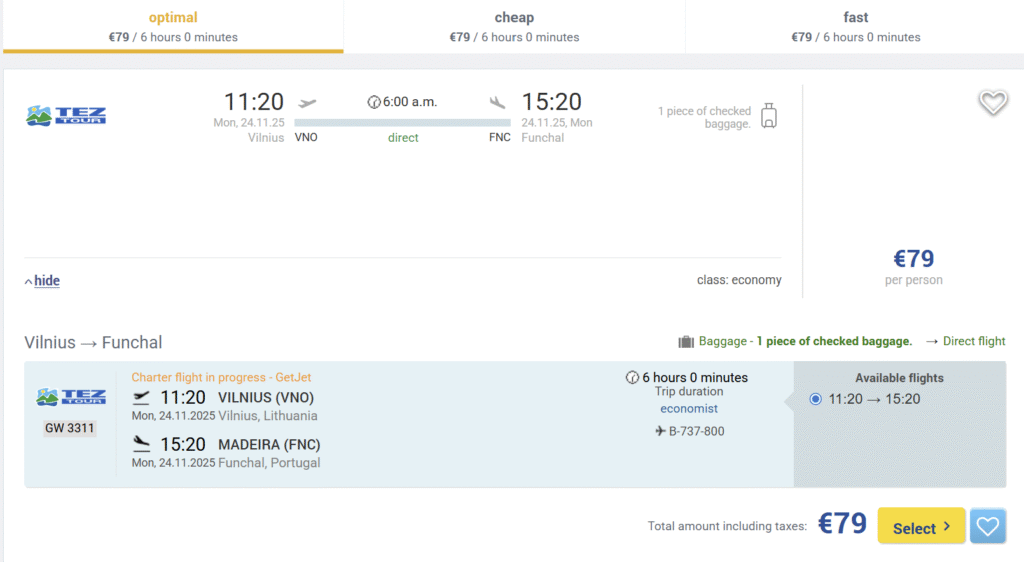Click the TEZ Tour logo above the hide link

(66, 115)
